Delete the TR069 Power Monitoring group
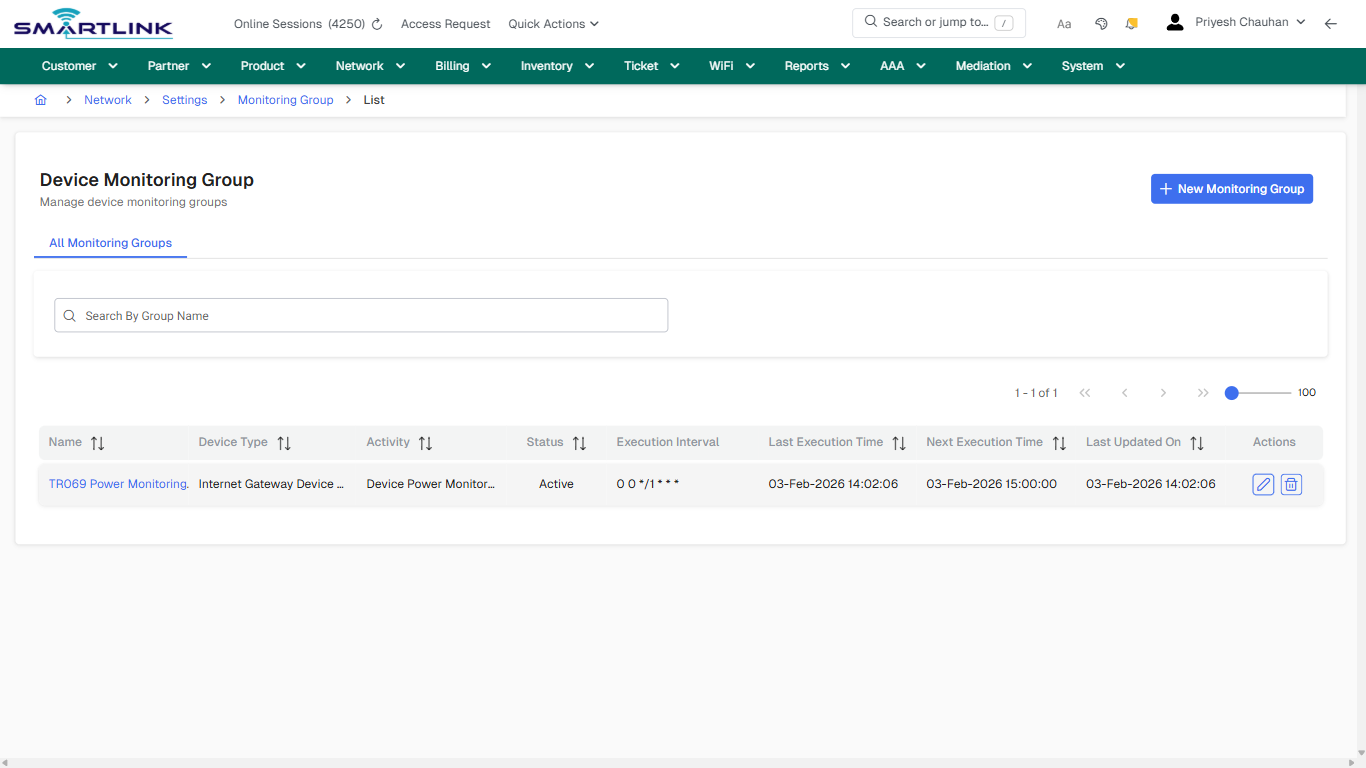This screenshot has width=1366, height=768. click(1291, 484)
